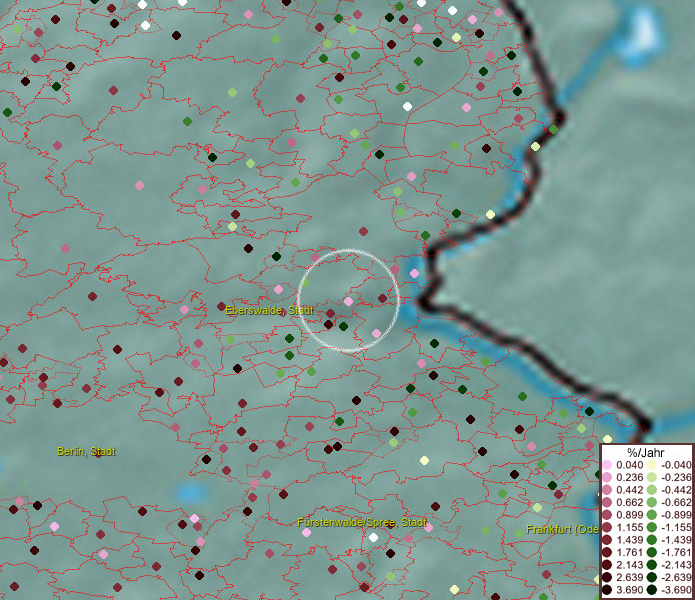Click the 0.442 legend color swatch
The height and width of the screenshot is (600, 695).
click(607, 490)
